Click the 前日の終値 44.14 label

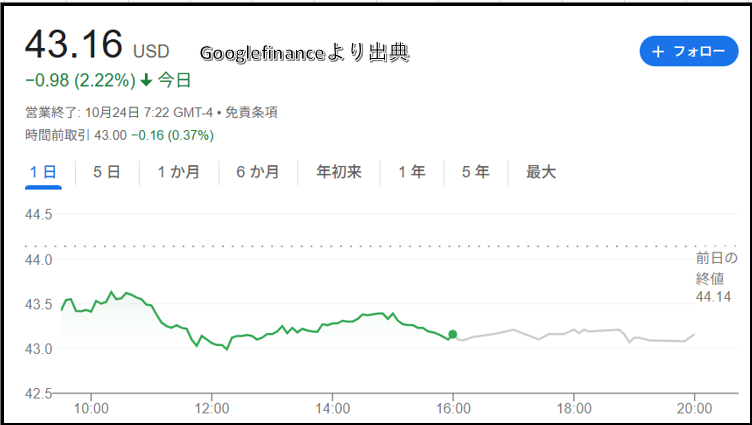click(715, 277)
